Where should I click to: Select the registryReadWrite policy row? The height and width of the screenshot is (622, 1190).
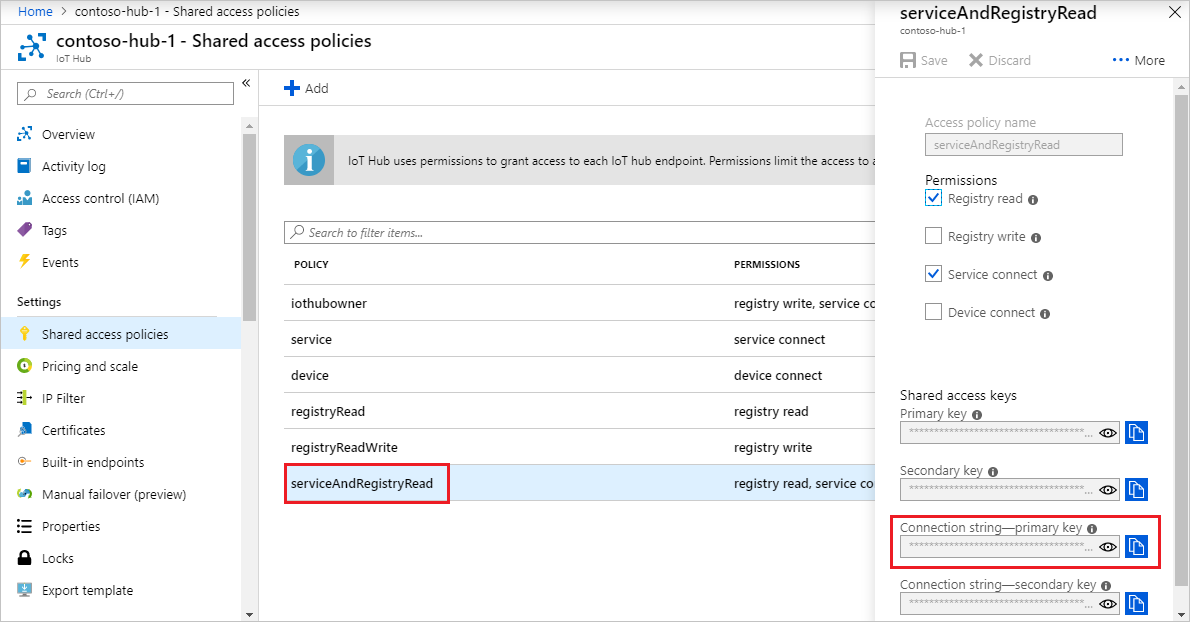click(579, 448)
